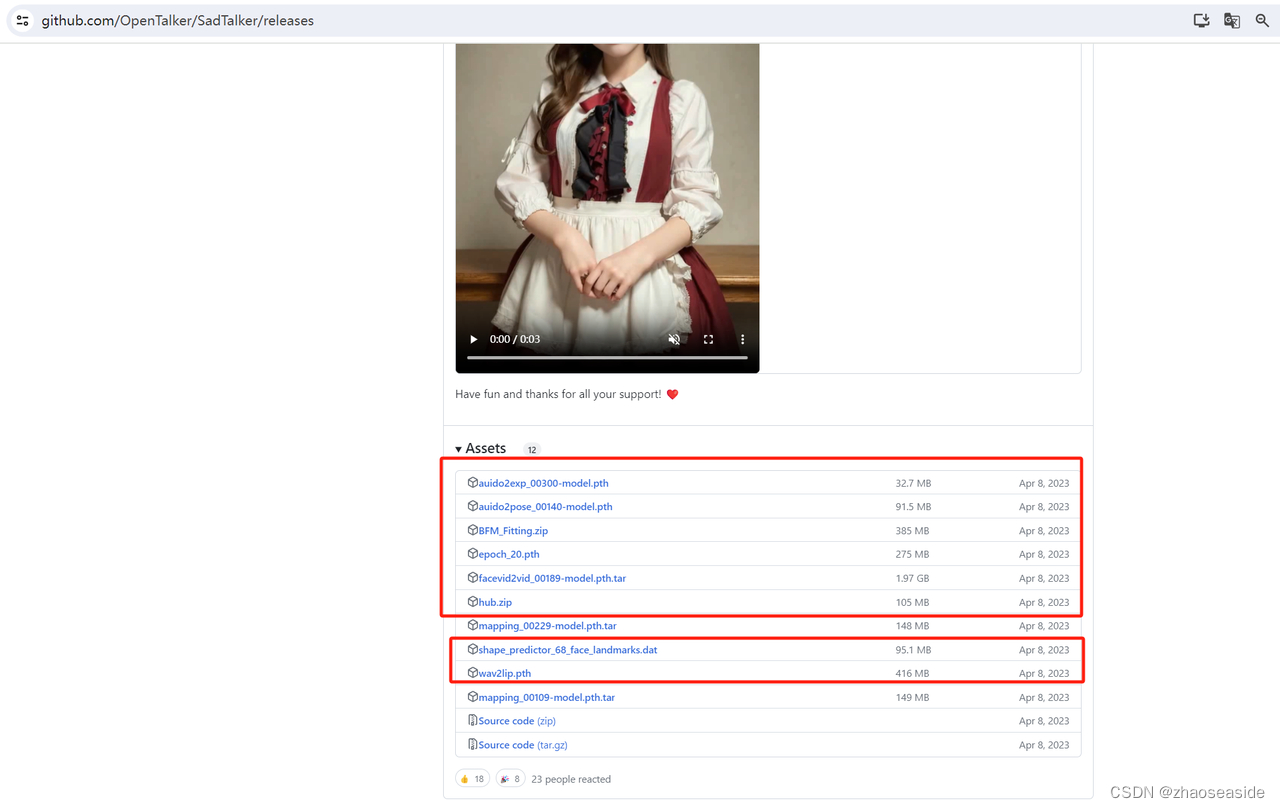
Task: Download shape_predictor_68_face_landmarks.dat
Action: coord(568,650)
